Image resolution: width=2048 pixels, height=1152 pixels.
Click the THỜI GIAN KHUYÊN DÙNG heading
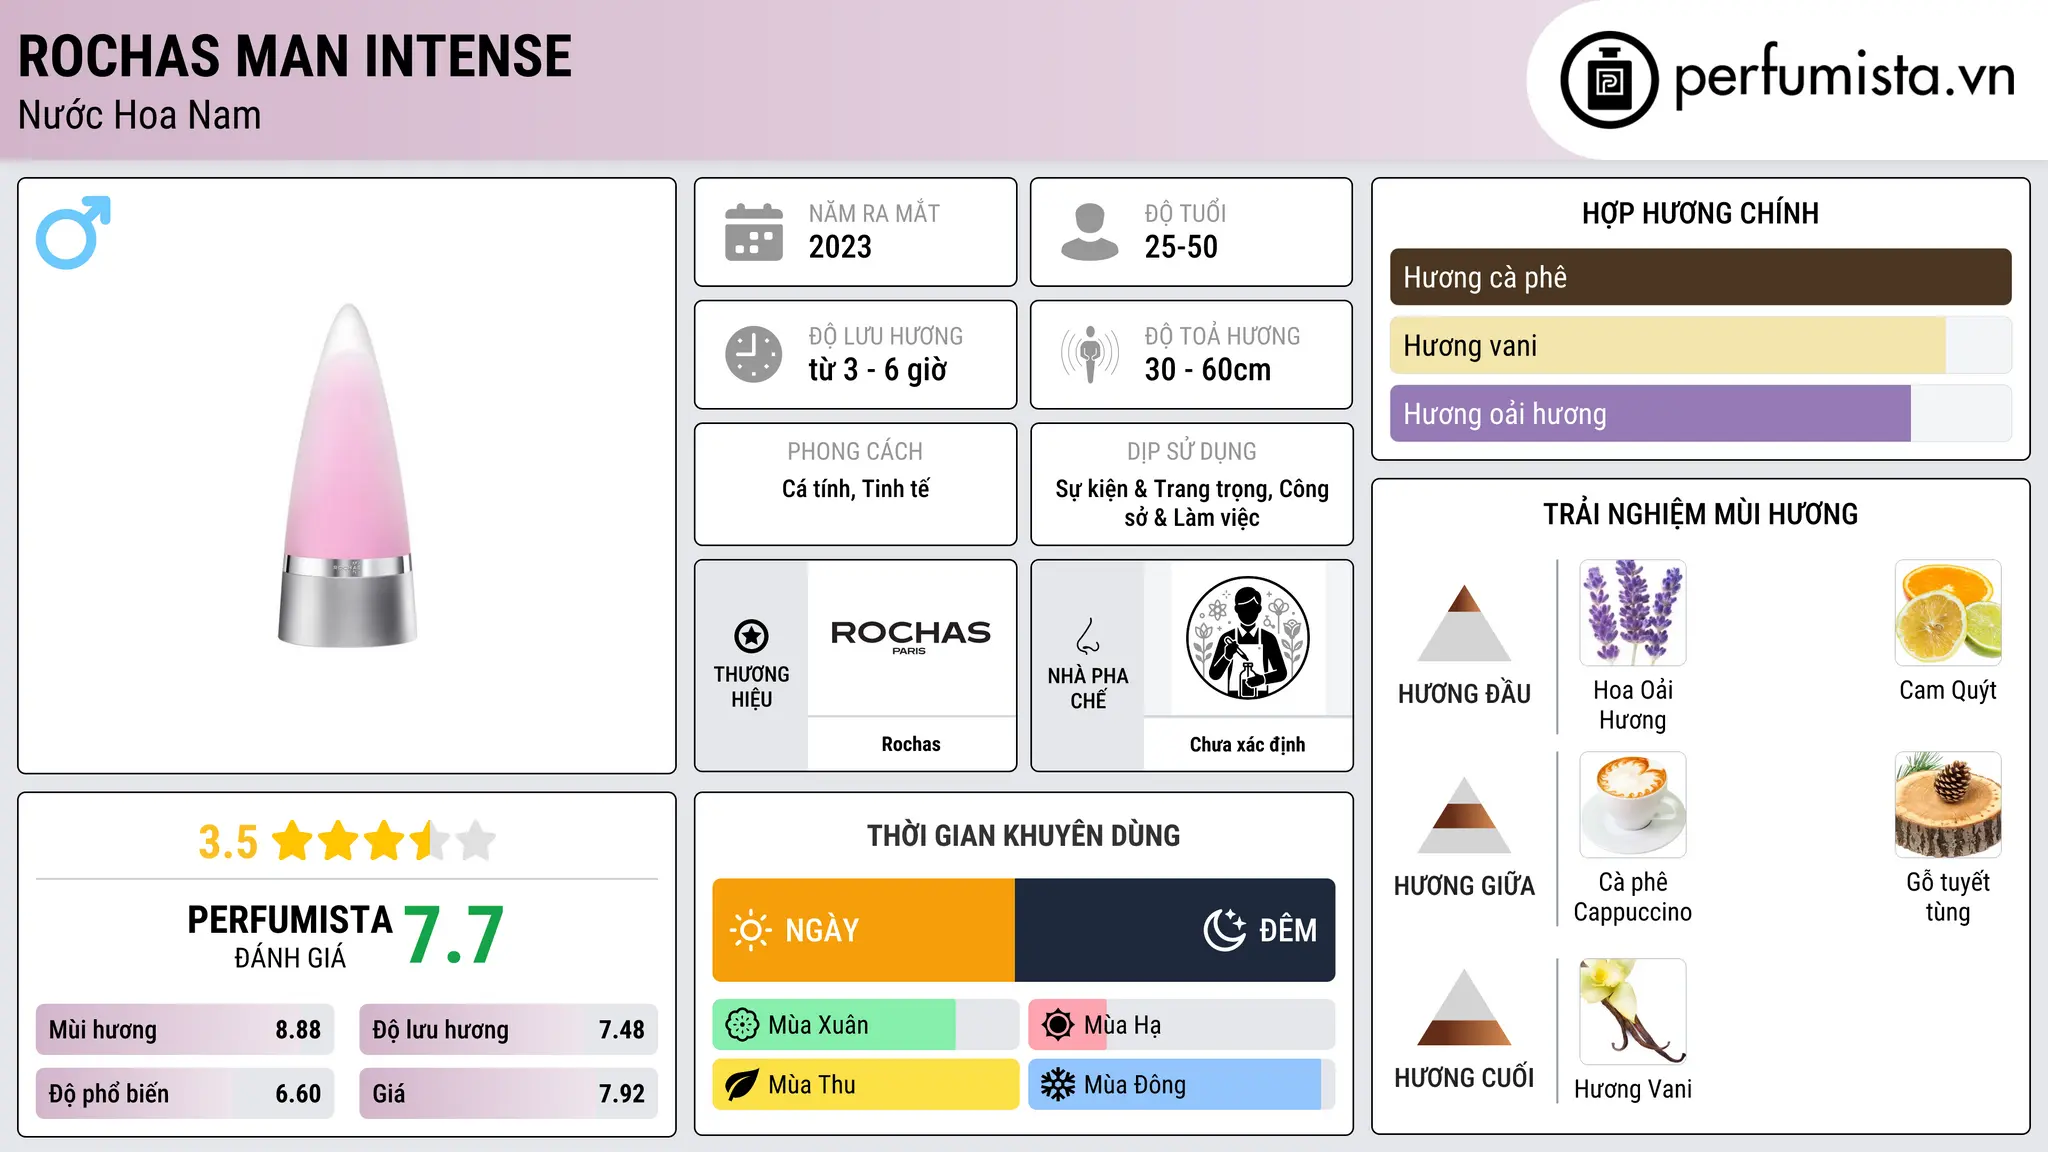[1024, 836]
